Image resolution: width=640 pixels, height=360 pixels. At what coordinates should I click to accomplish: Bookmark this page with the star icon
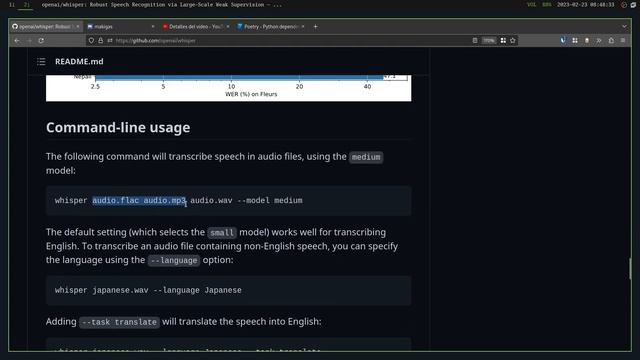[x=513, y=40]
